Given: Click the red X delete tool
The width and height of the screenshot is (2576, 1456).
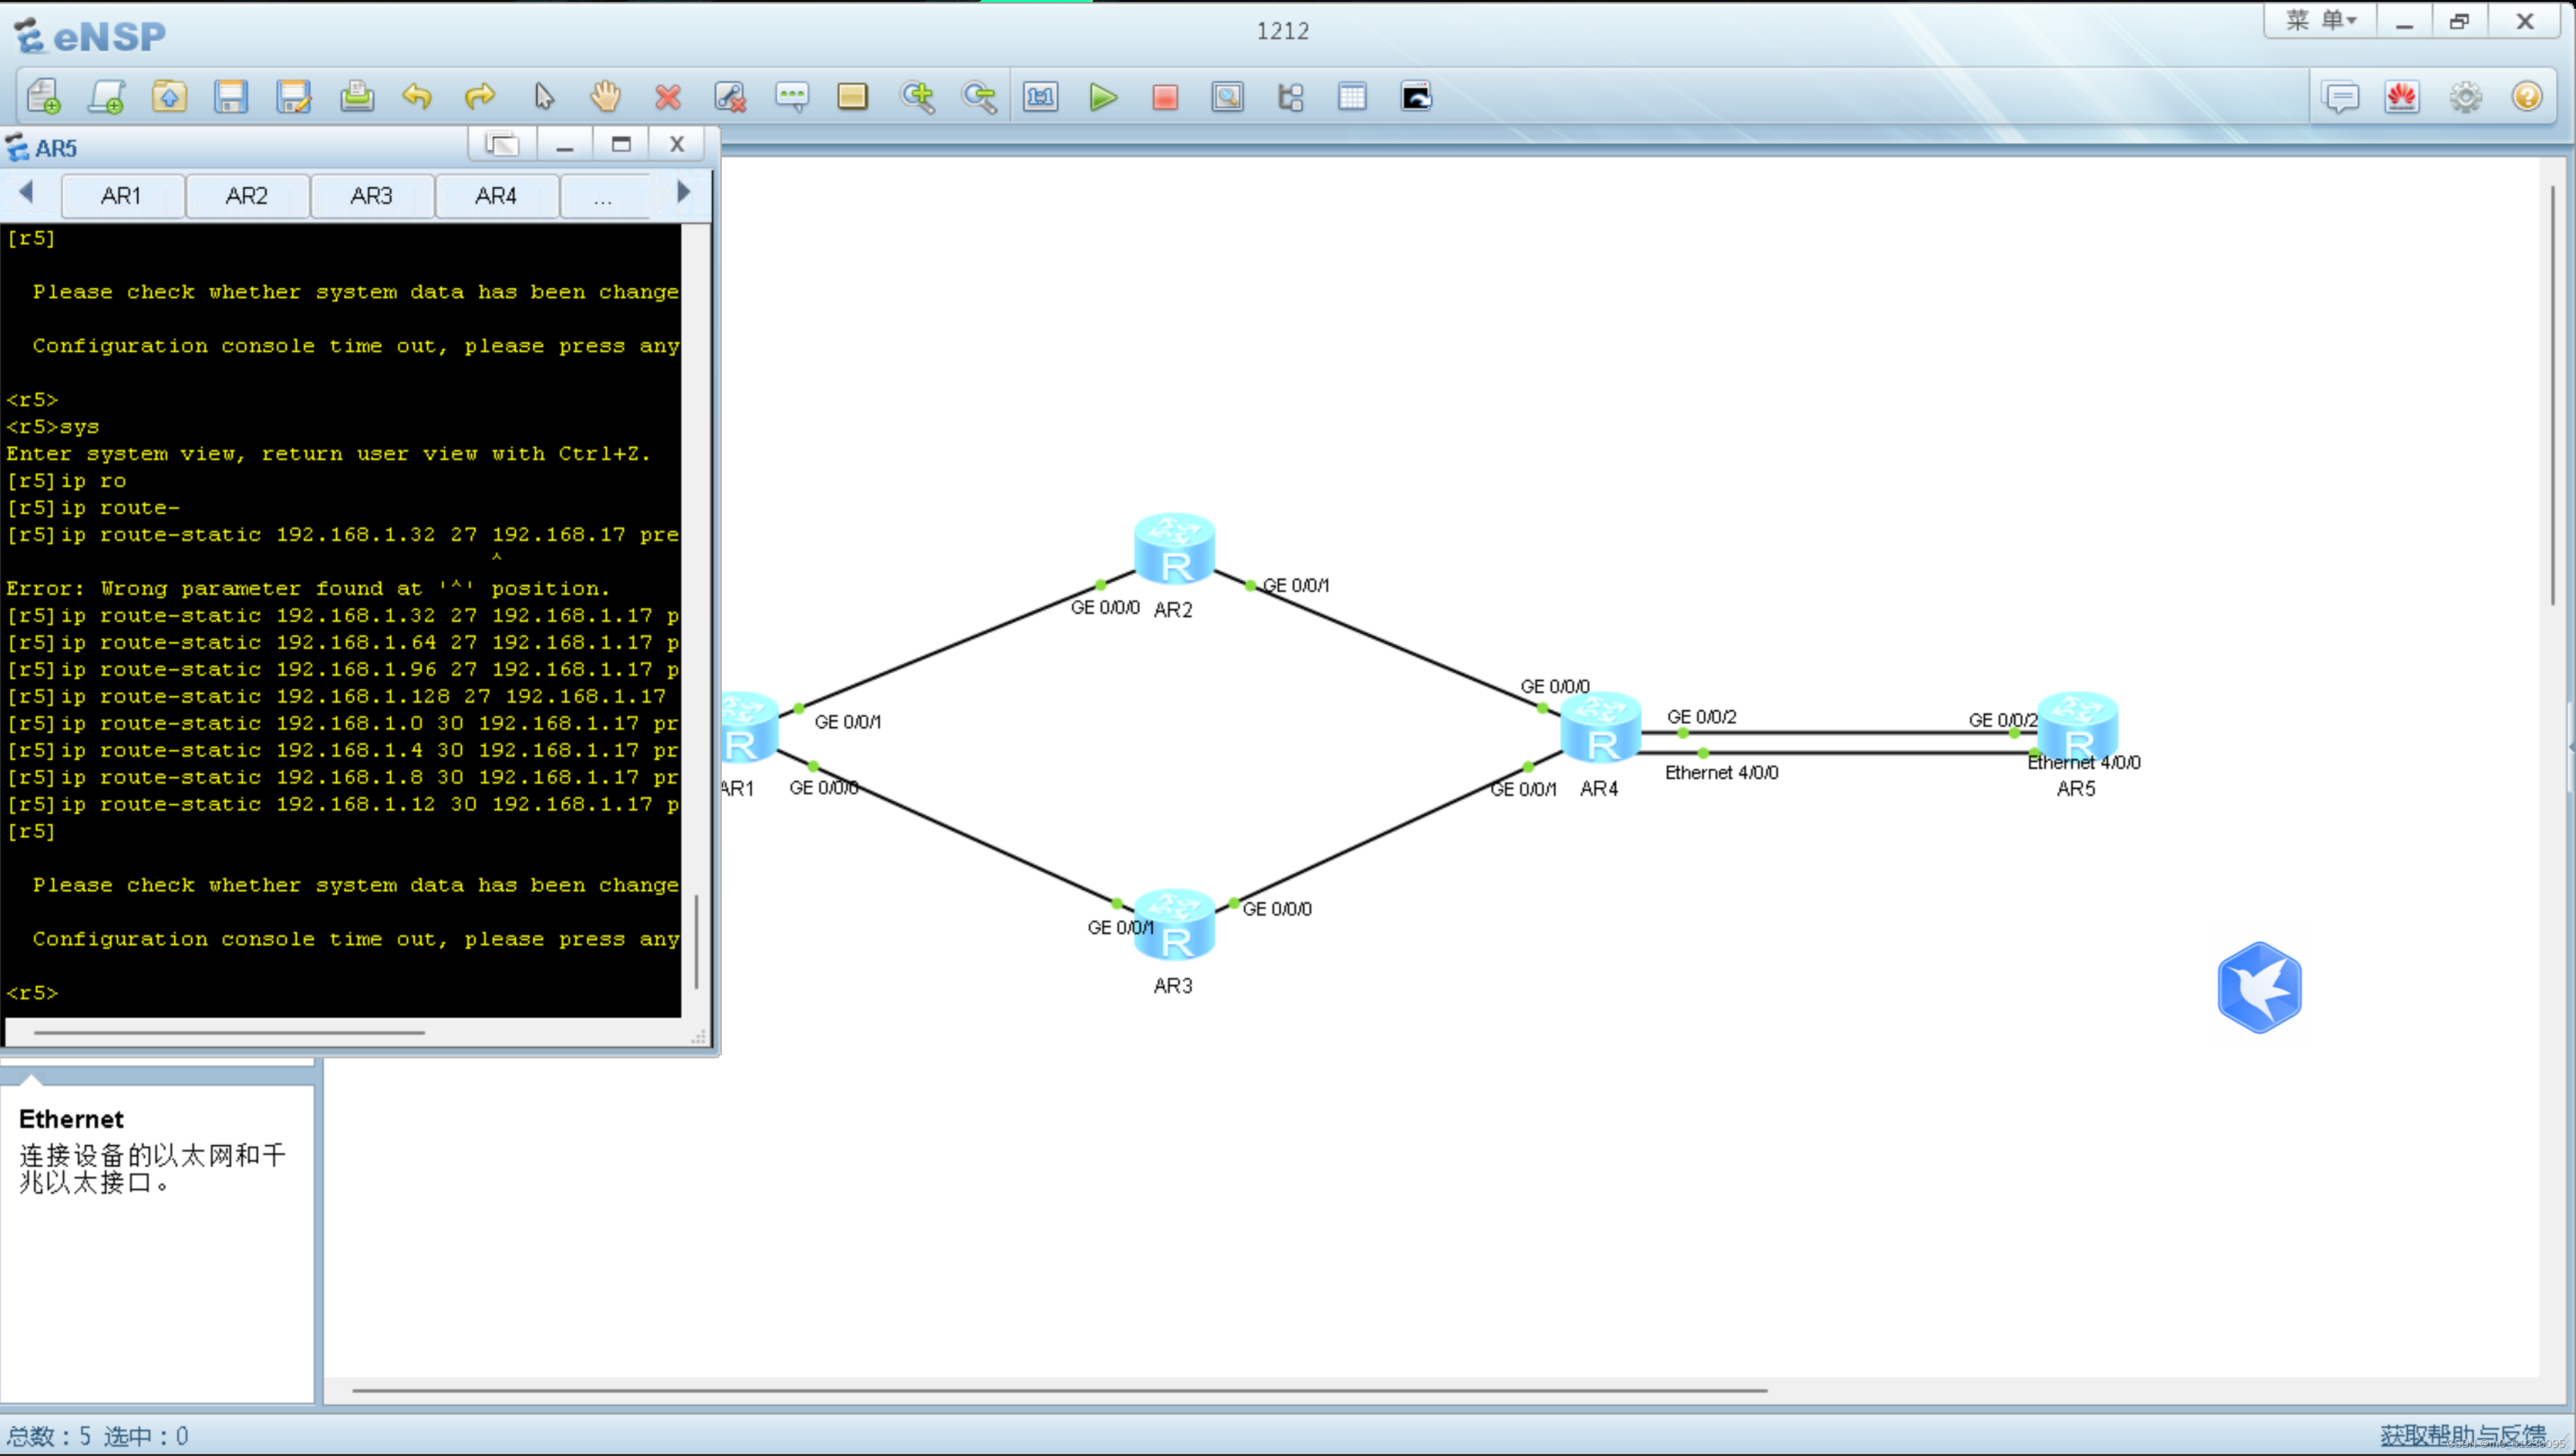Looking at the screenshot, I should pos(668,97).
